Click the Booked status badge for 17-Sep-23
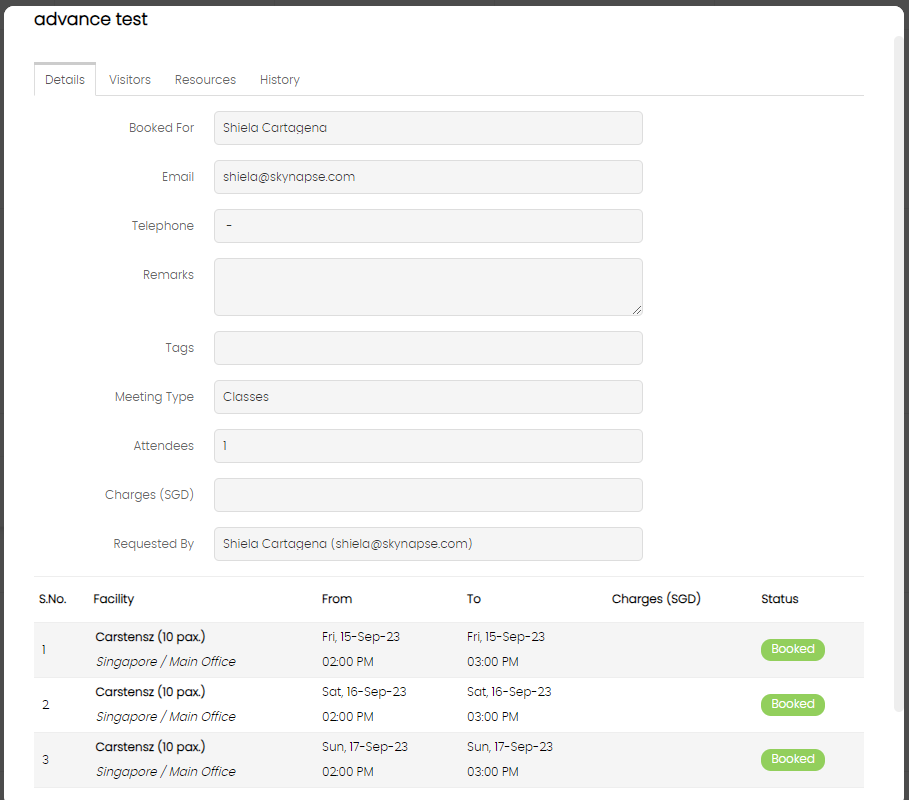Screen dimensions: 909x800 (x=792, y=759)
